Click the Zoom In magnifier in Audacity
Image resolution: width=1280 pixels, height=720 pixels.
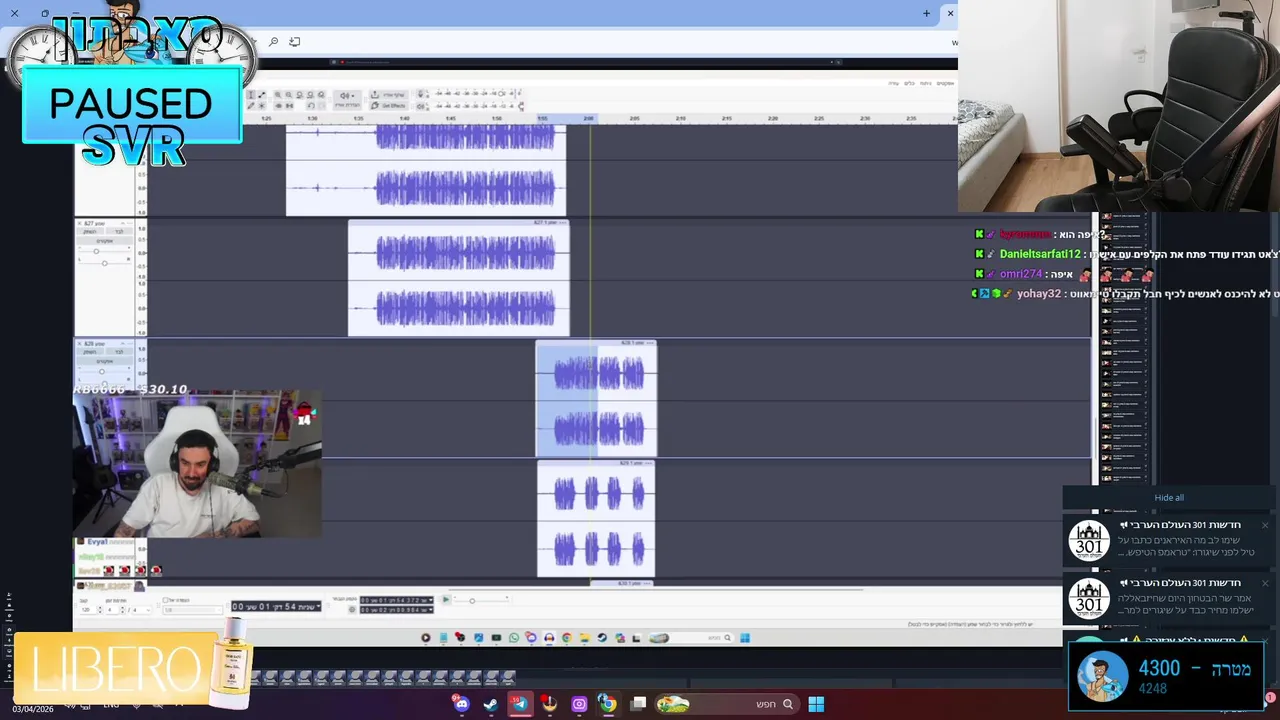click(278, 94)
